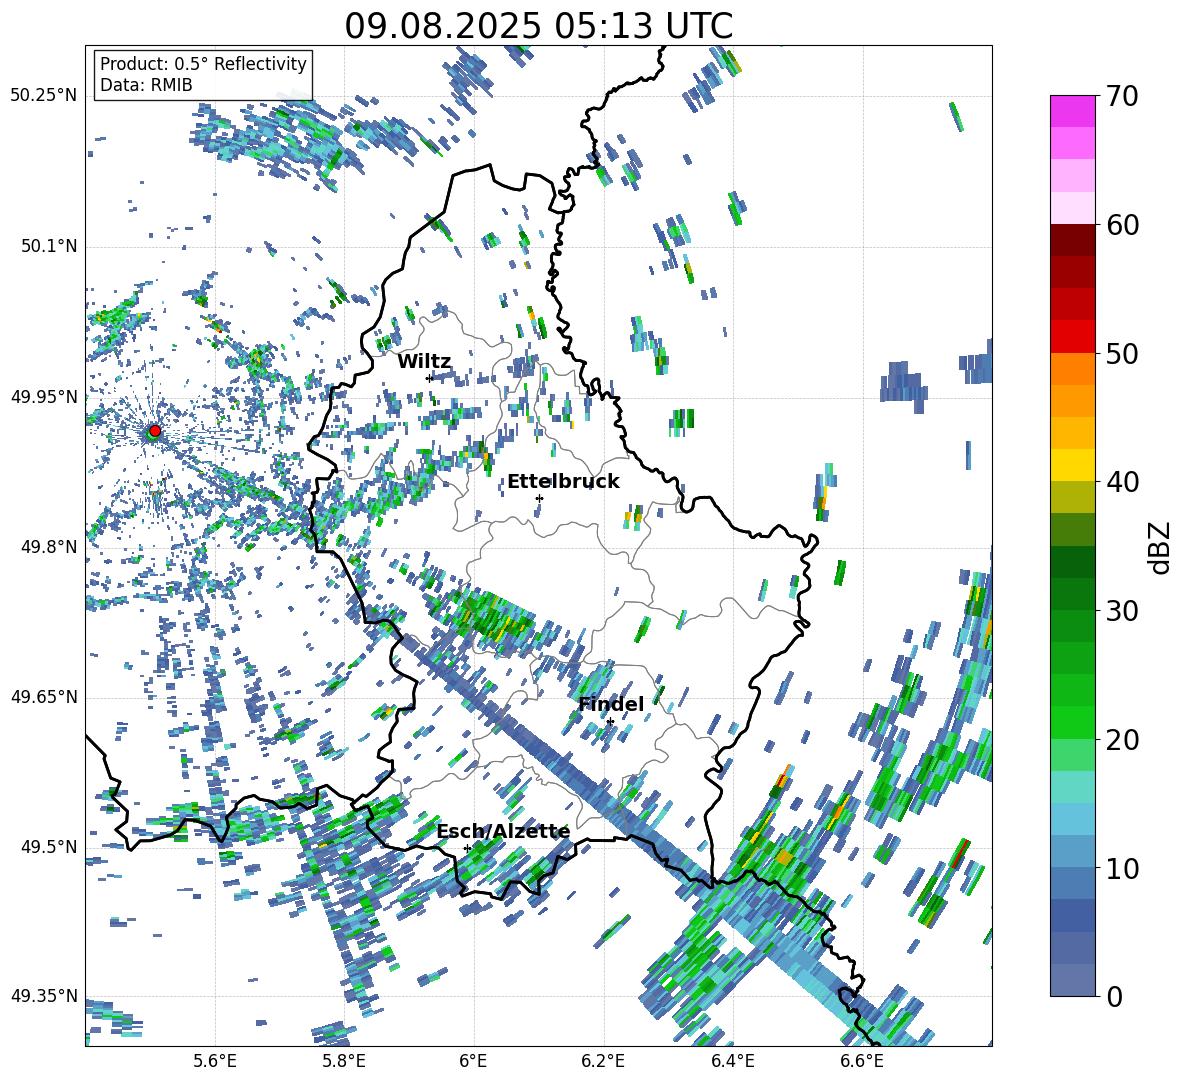
Task: Click the 60 label on colorbar
Action: [1122, 225]
